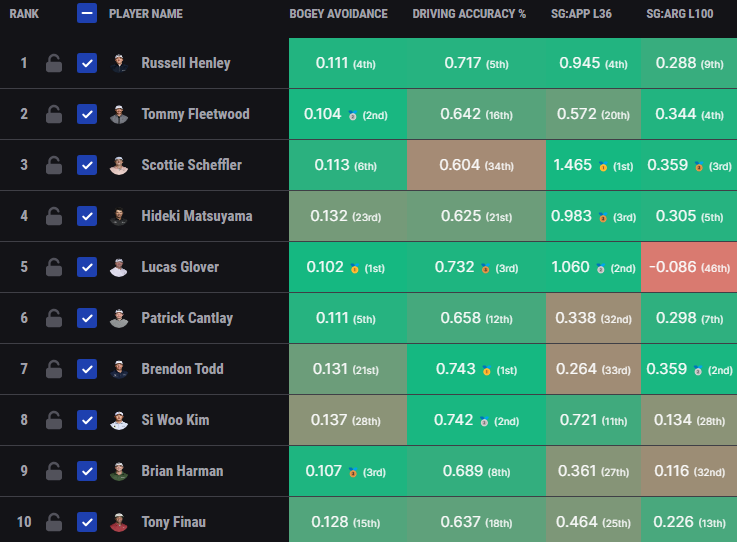Open Scottie Scheffler player name link
This screenshot has width=737, height=542.
(191, 165)
